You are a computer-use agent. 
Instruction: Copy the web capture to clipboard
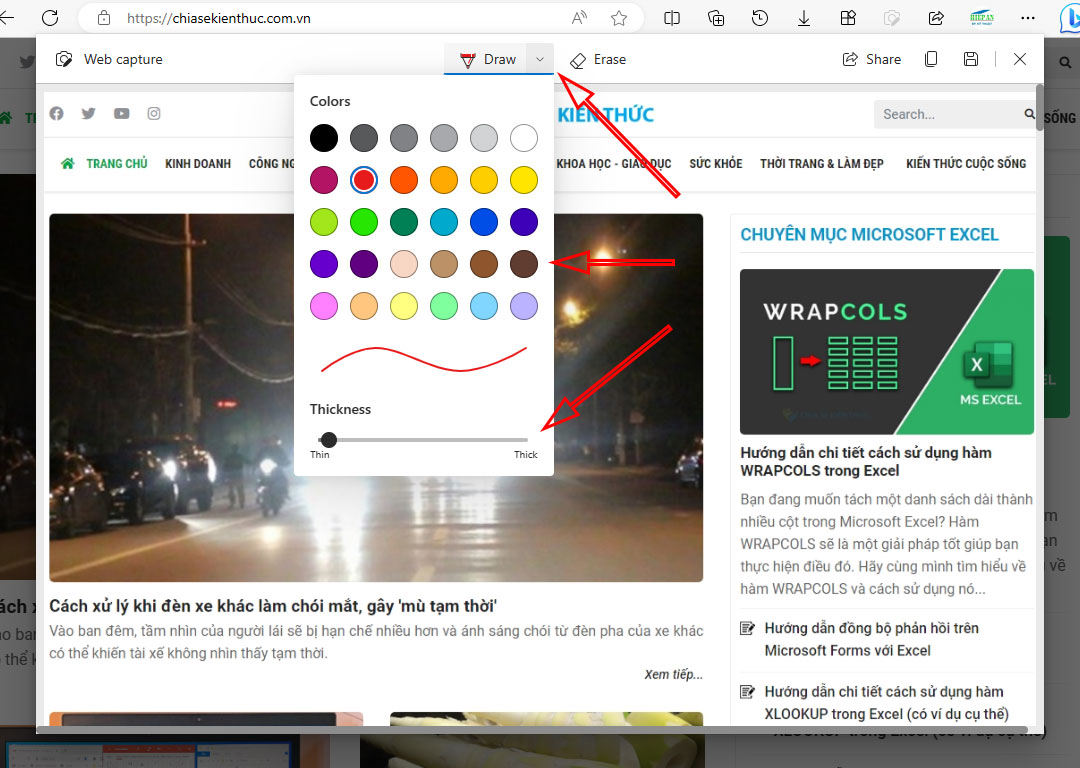930,59
